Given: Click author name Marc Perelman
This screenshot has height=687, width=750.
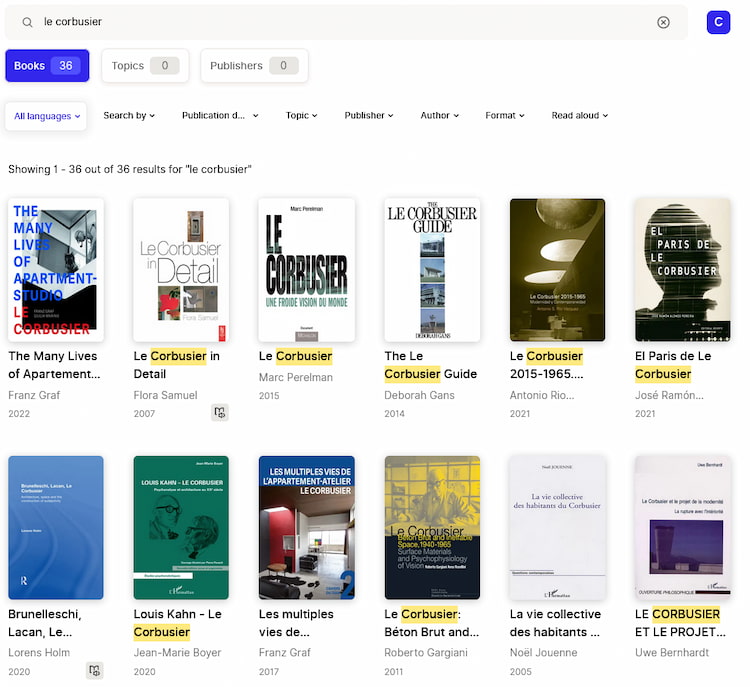Looking at the screenshot, I should tap(296, 377).
